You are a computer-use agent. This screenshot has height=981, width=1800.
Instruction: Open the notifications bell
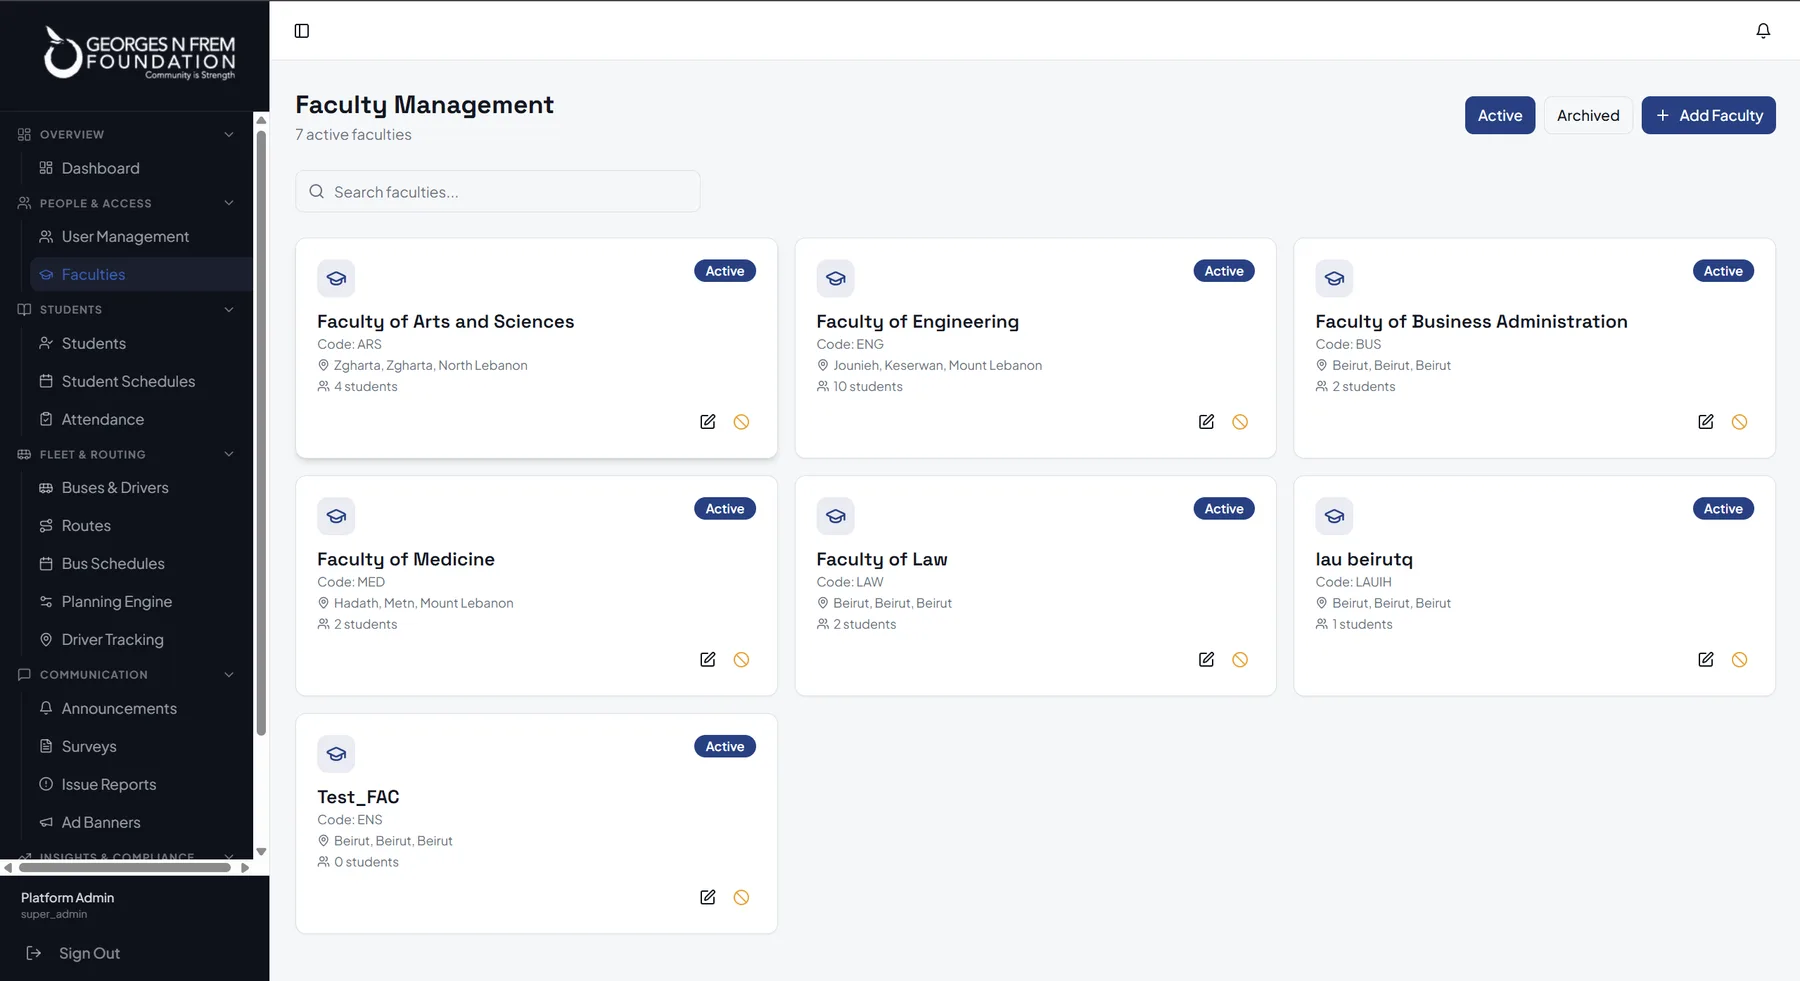(1763, 31)
